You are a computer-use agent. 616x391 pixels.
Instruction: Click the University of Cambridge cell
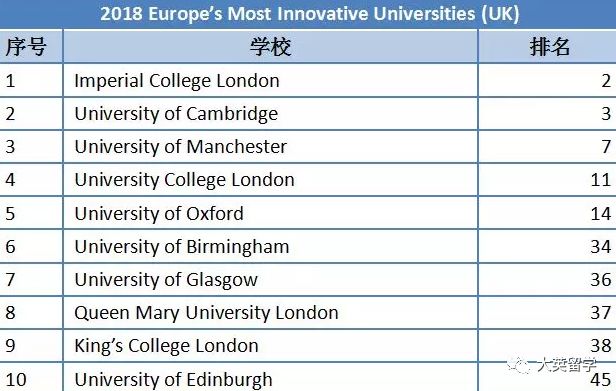click(270, 114)
